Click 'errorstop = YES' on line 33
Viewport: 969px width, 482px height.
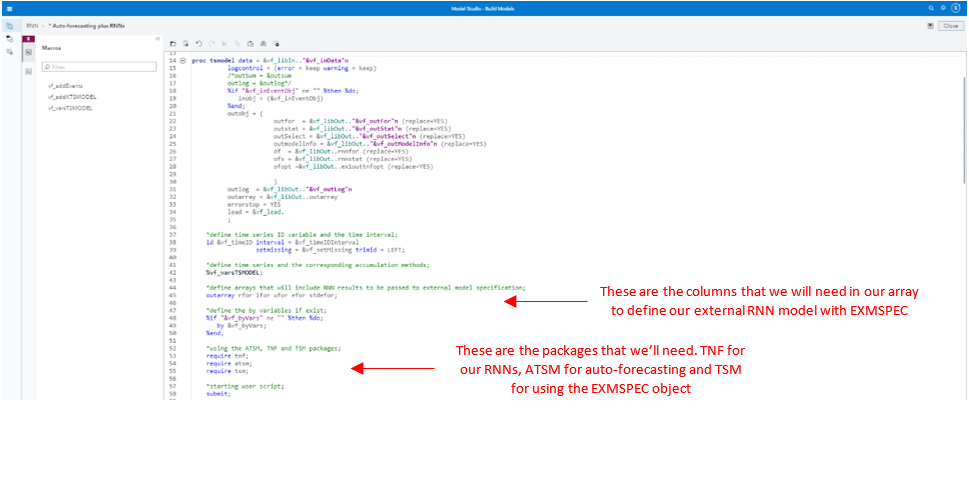254,203
